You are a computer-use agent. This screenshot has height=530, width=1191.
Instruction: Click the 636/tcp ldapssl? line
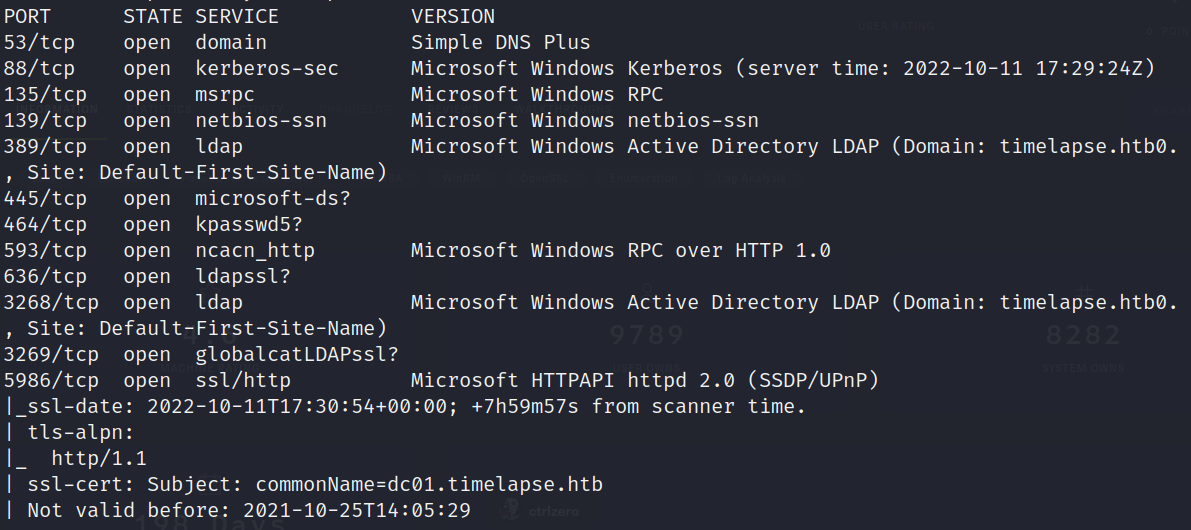click(147, 276)
